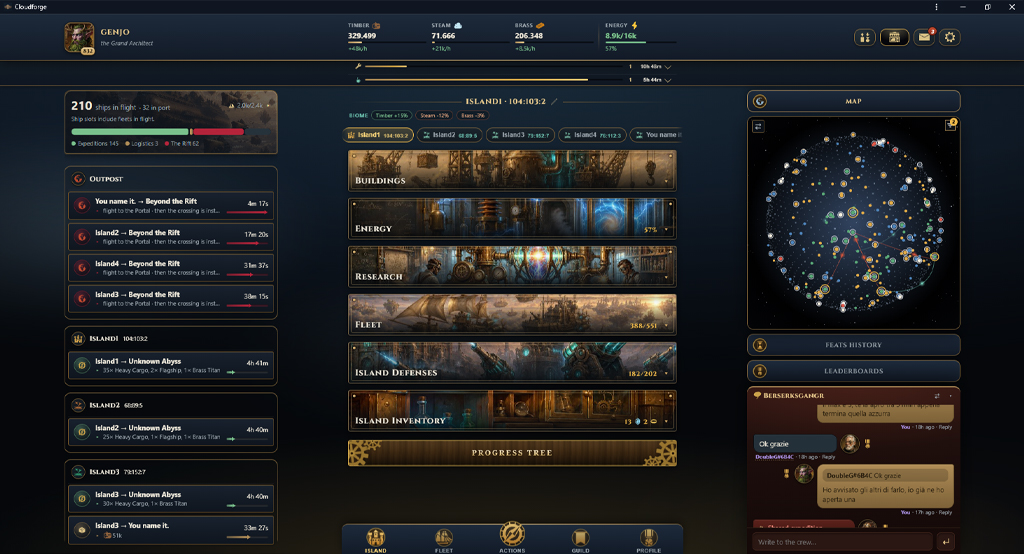The height and width of the screenshot is (554, 1024).
Task: Expand the research queue chevron at 5h 44m
Action: coord(667,80)
